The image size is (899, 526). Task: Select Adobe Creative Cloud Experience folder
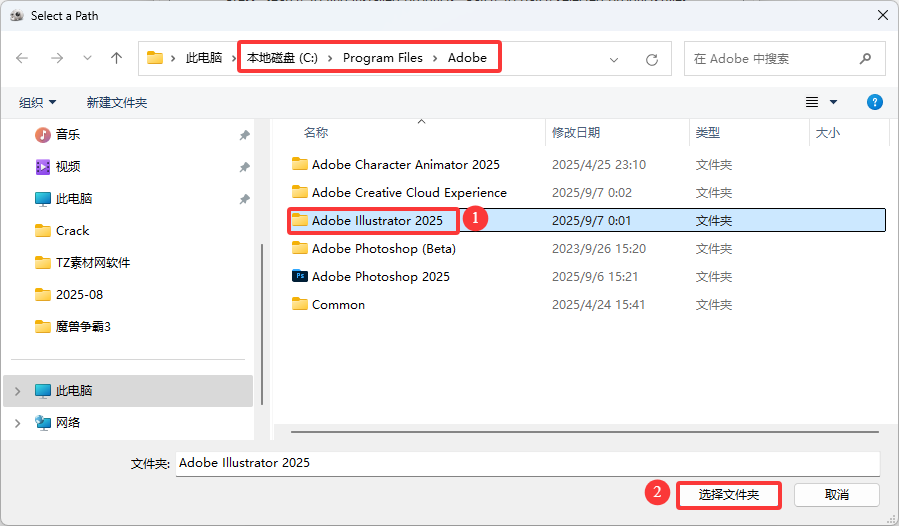[409, 193]
